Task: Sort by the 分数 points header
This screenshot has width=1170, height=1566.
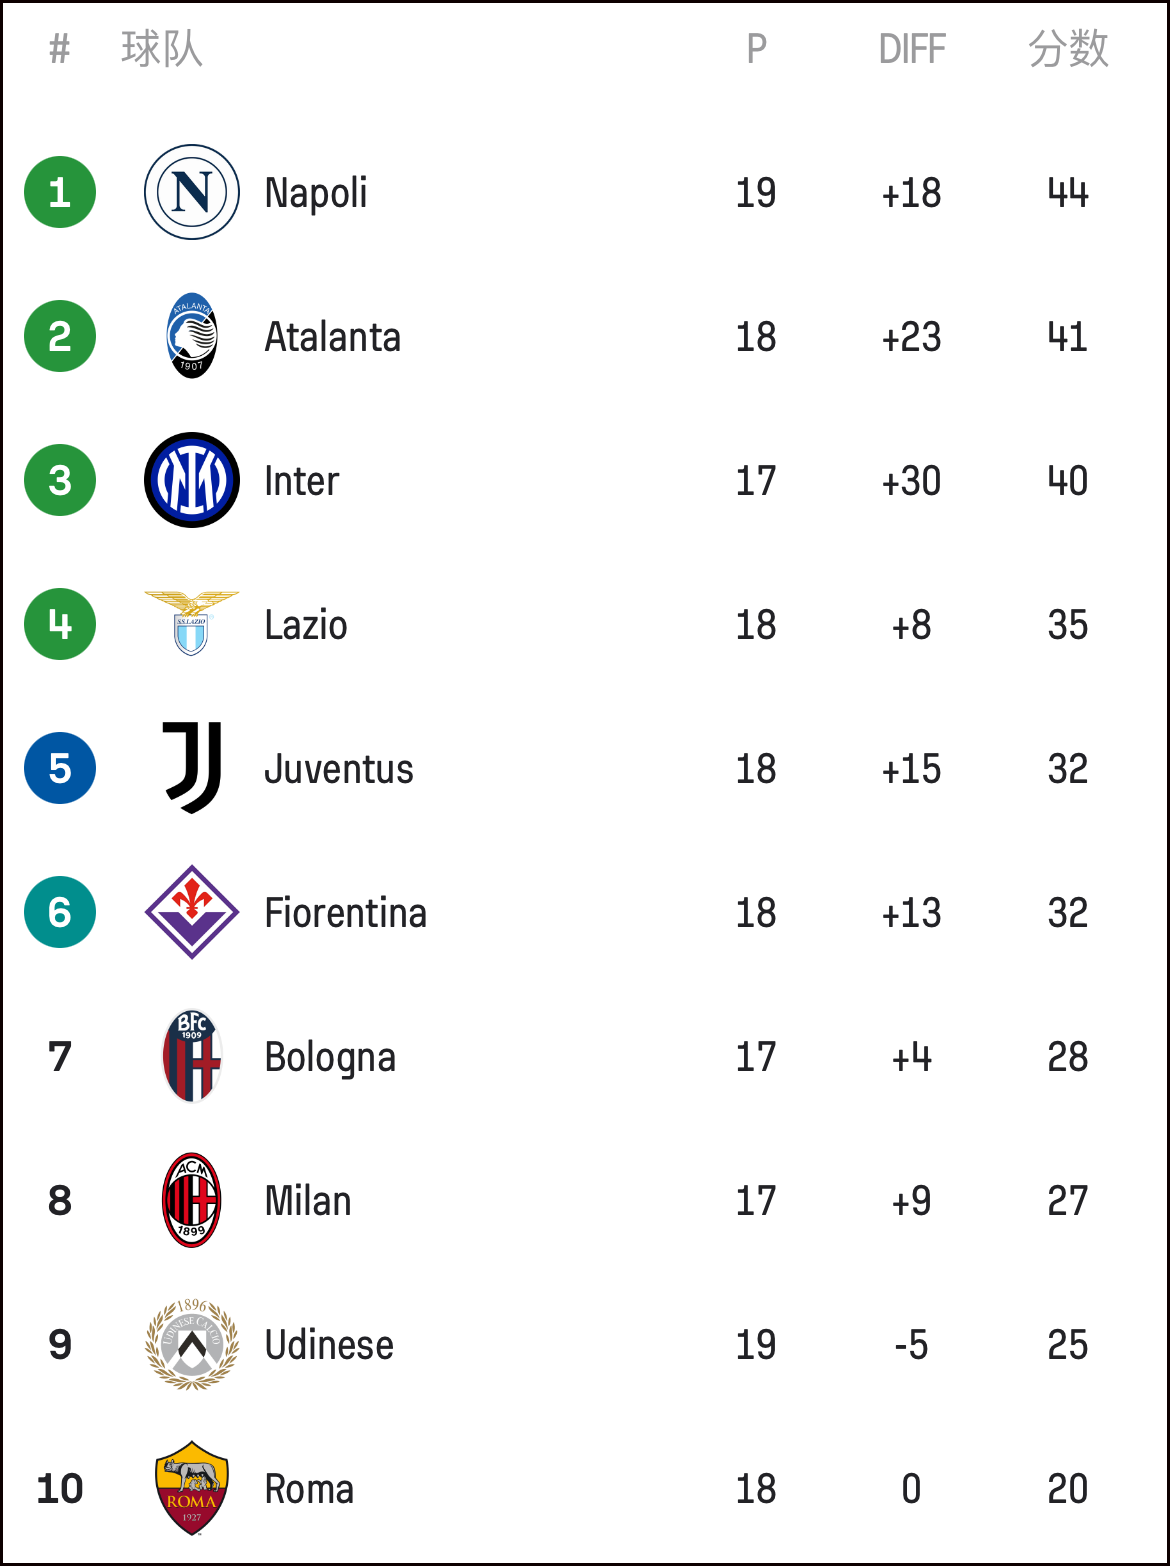Action: (x=1068, y=48)
